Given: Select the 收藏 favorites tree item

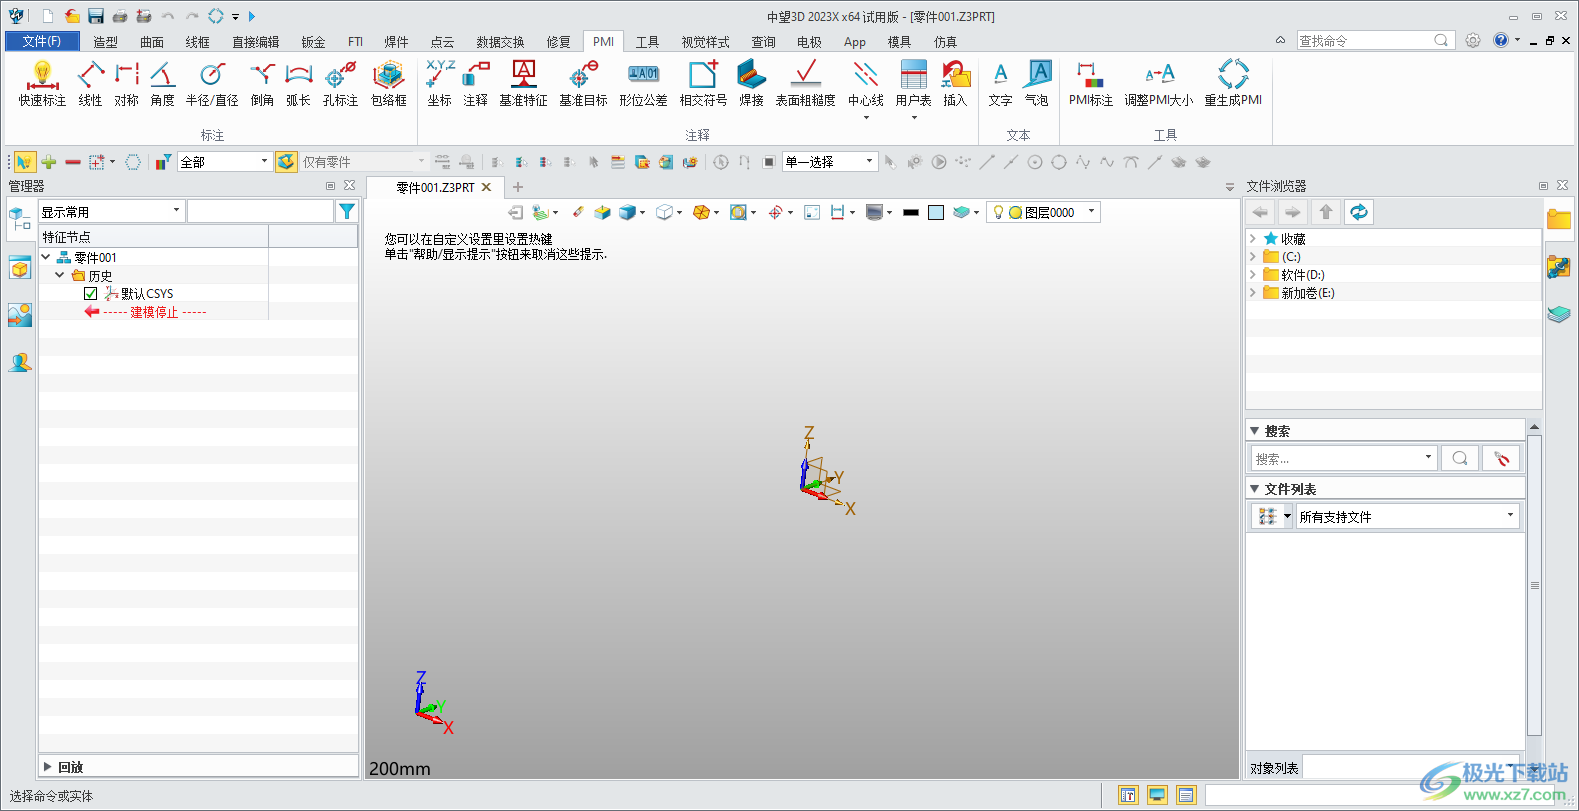Looking at the screenshot, I should 1293,239.
